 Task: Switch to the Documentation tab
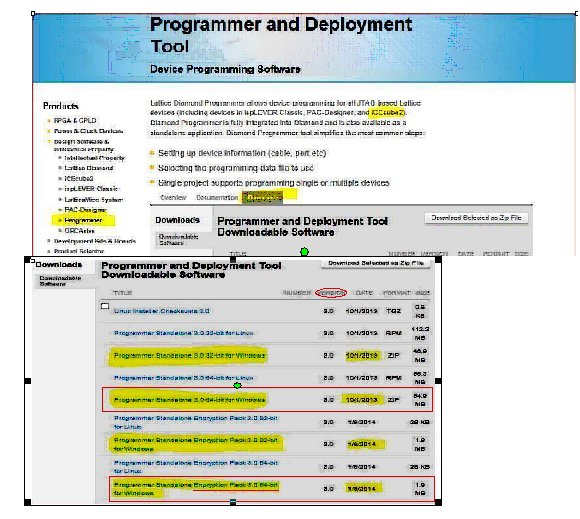tap(217, 198)
